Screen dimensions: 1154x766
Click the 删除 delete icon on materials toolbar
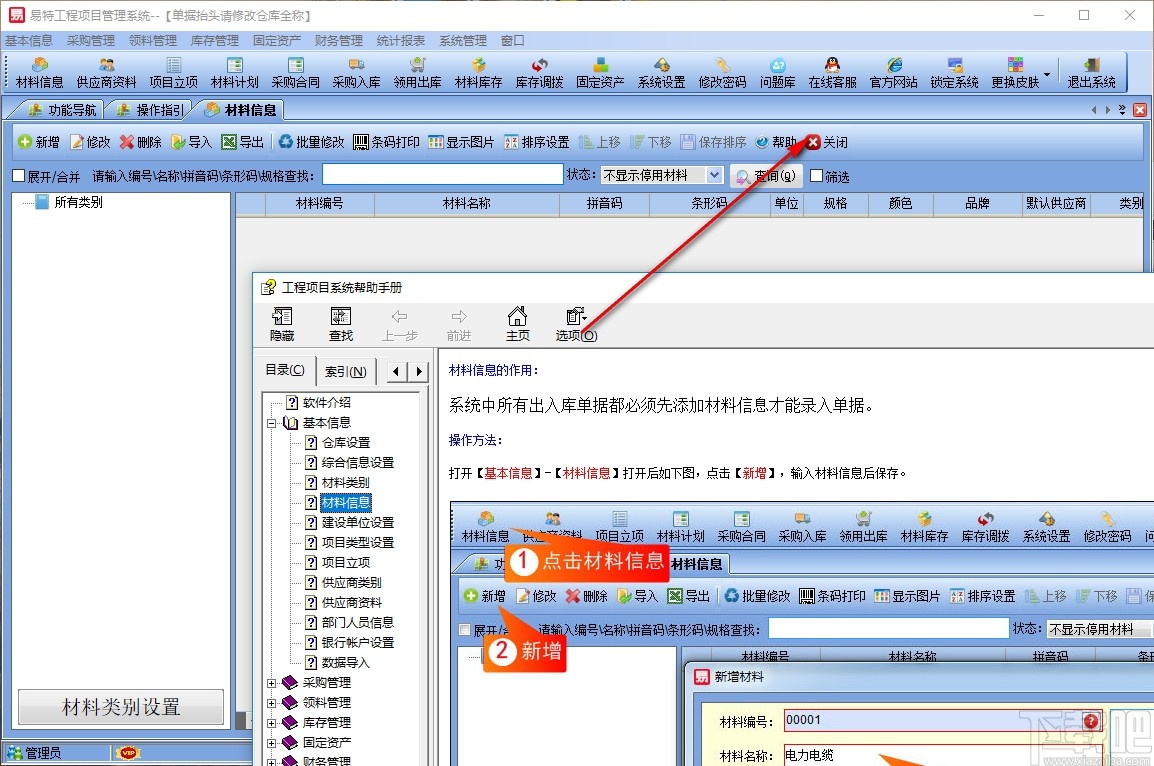tap(140, 141)
